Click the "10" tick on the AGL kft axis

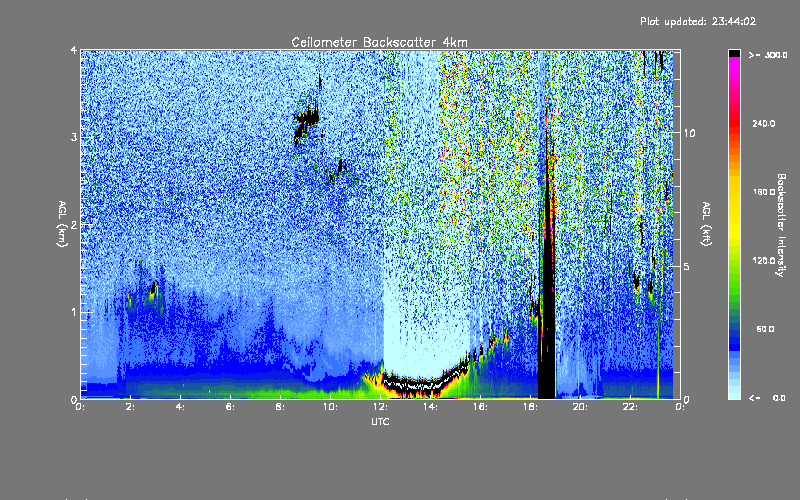(x=689, y=133)
